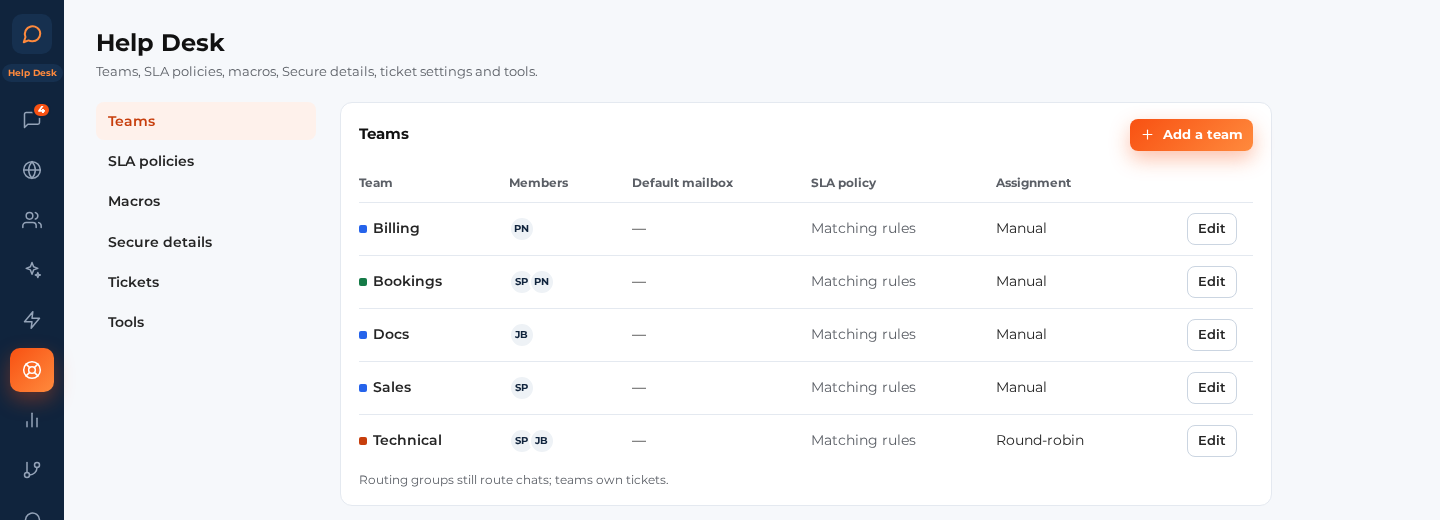Switch to Macros section
The image size is (1440, 520).
[206, 201]
